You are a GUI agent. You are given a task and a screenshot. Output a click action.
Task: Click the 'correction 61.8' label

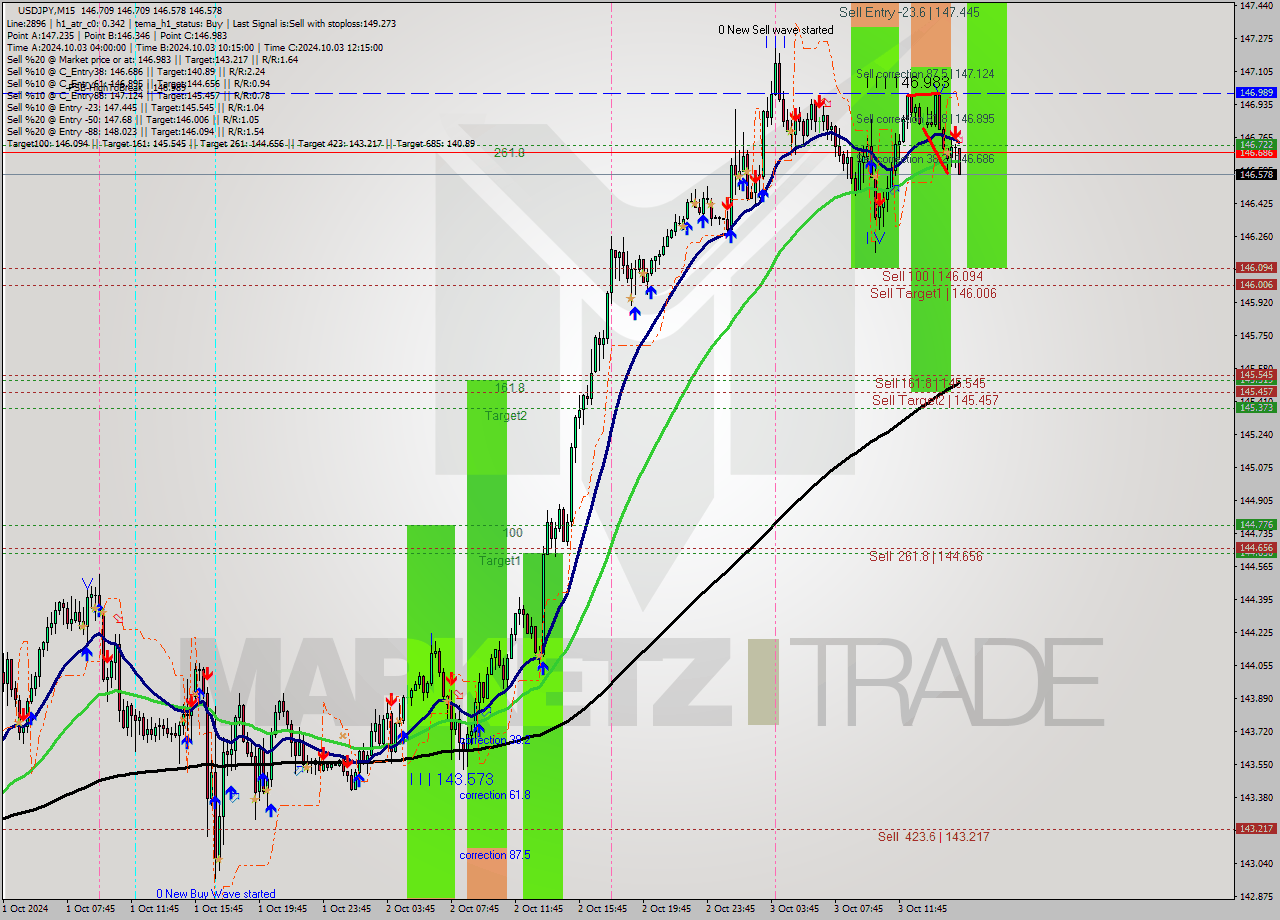coord(495,795)
